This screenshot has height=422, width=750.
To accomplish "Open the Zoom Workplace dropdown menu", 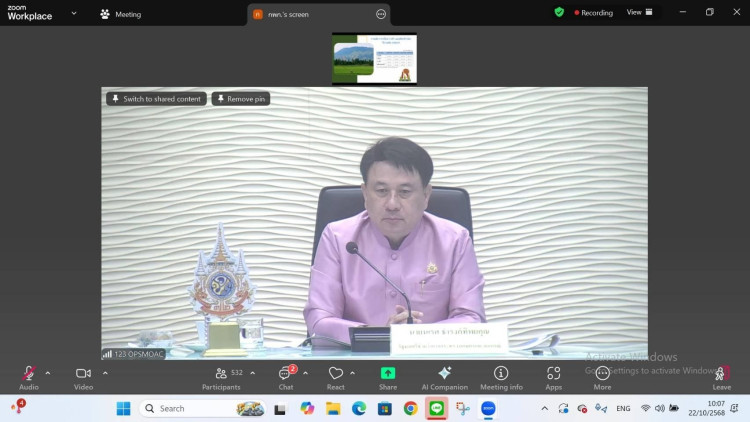I will point(74,14).
